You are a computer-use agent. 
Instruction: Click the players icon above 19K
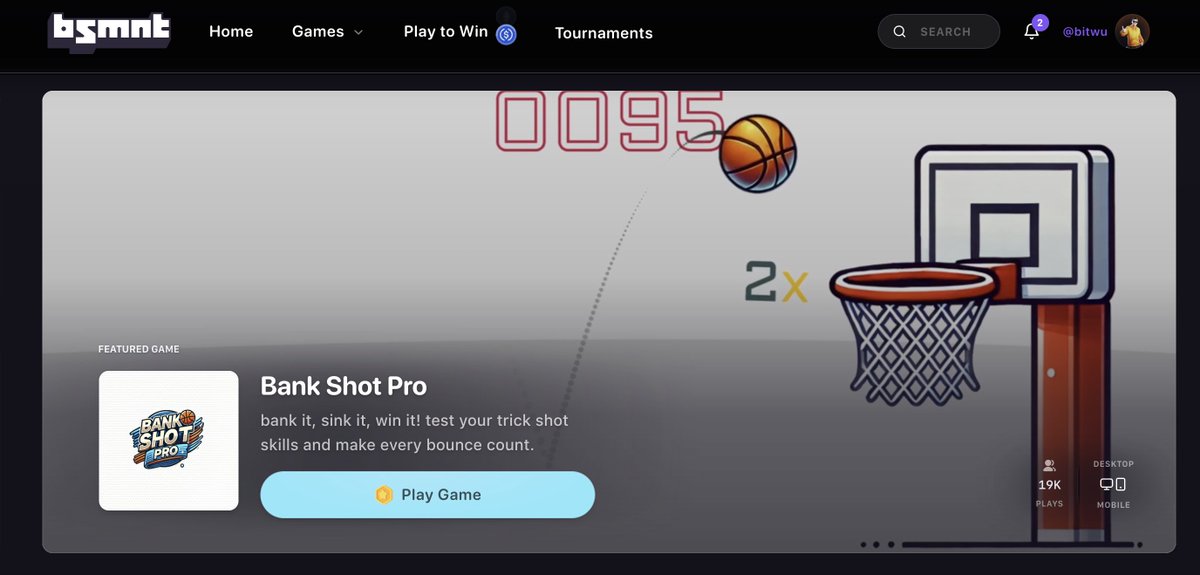1049,465
